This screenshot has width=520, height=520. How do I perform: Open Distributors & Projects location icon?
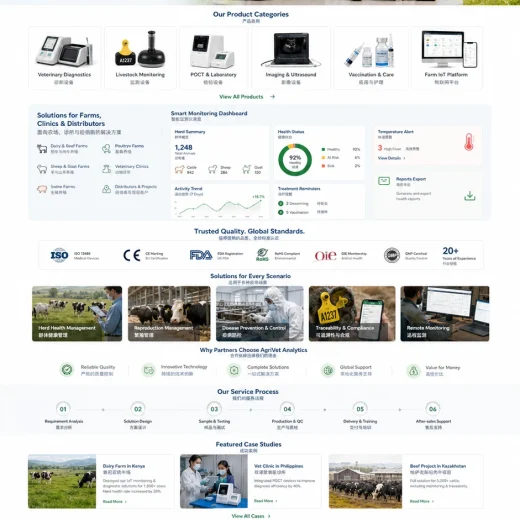pyautogui.click(x=106, y=189)
